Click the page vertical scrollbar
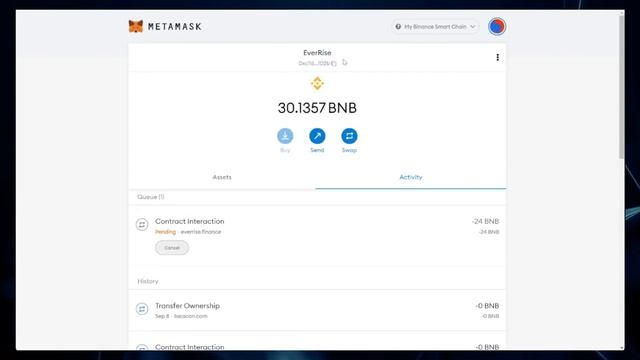Image resolution: width=640 pixels, height=360 pixels. [621, 88]
